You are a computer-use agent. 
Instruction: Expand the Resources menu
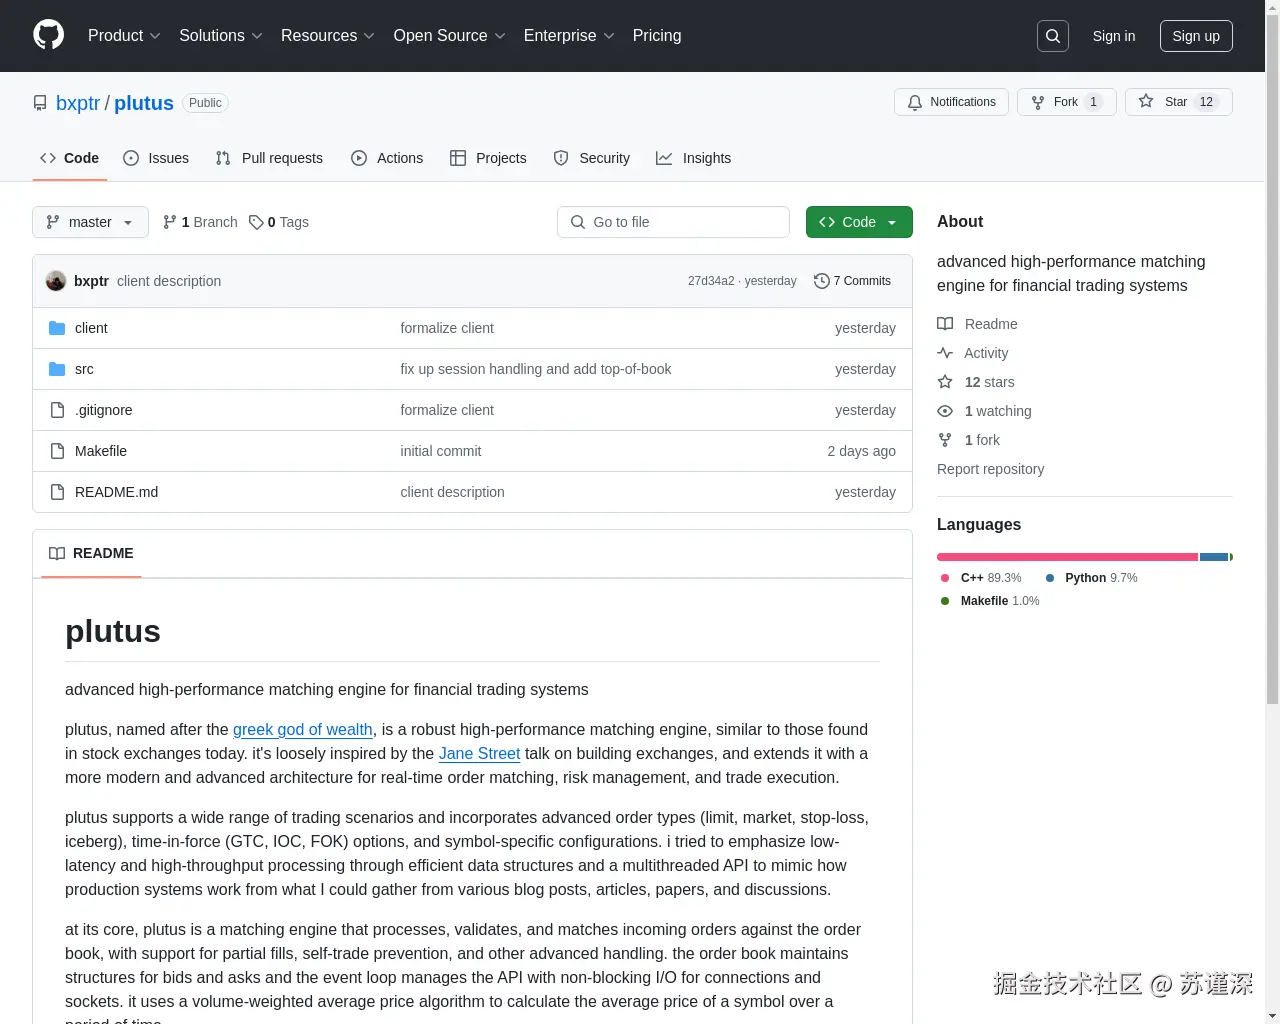pos(328,36)
